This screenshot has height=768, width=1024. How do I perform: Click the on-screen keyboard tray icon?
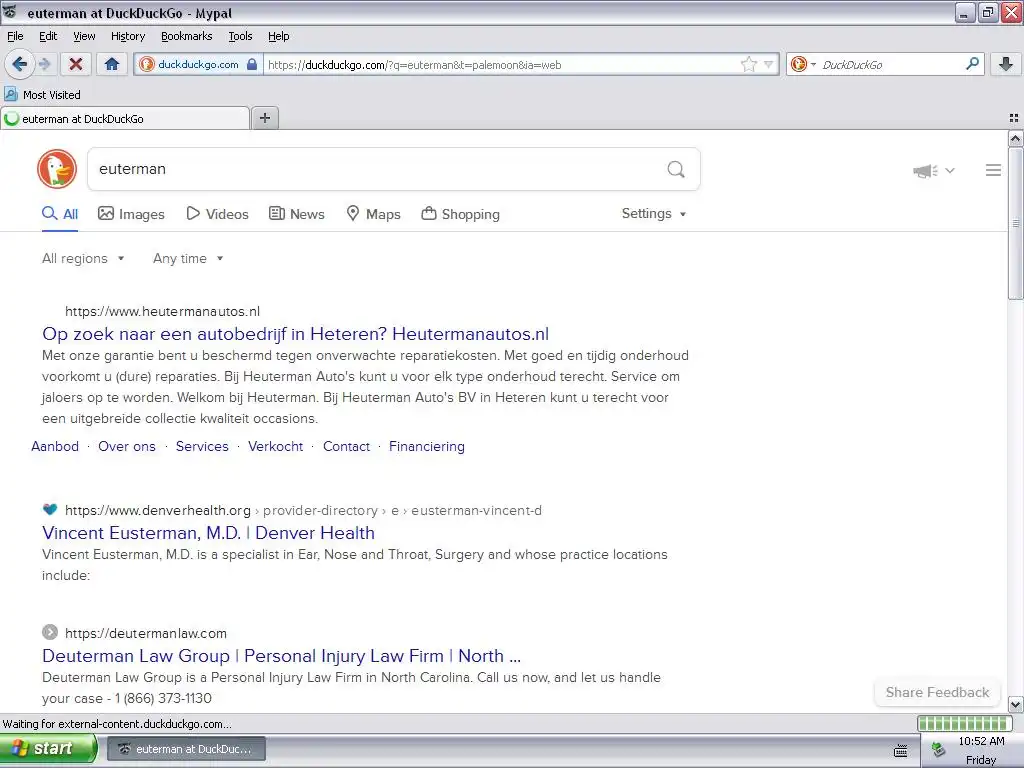pos(900,750)
